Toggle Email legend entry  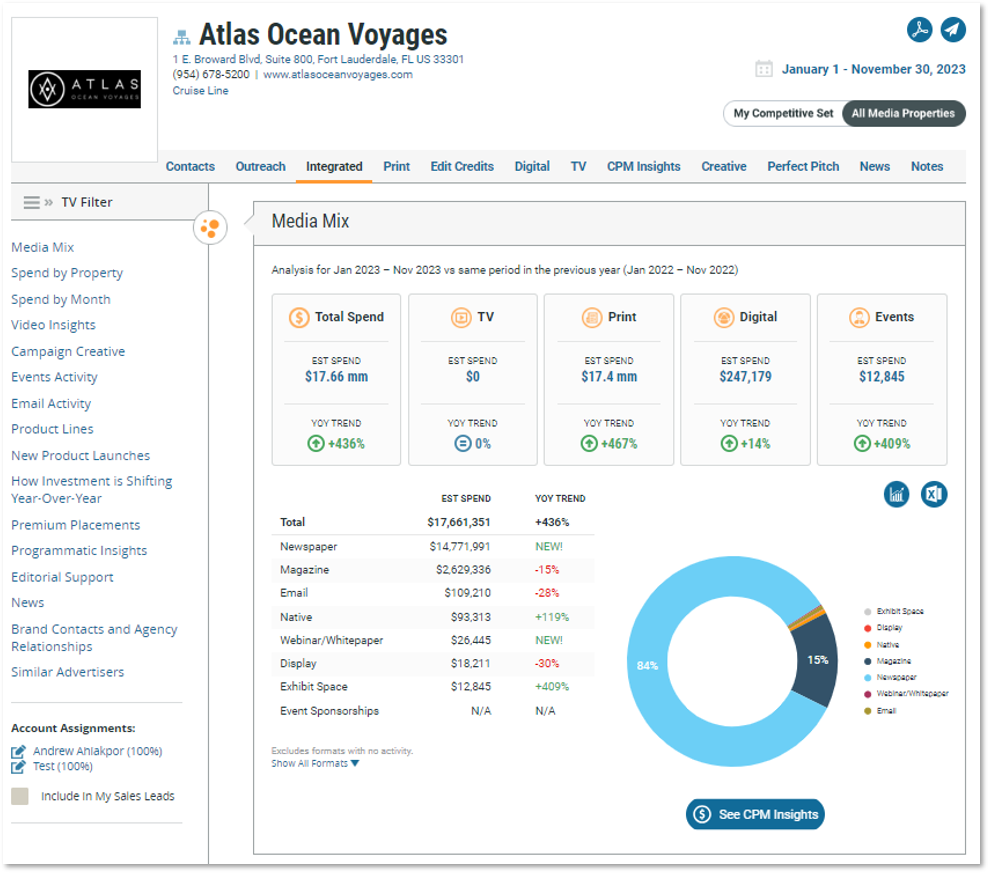coord(881,711)
